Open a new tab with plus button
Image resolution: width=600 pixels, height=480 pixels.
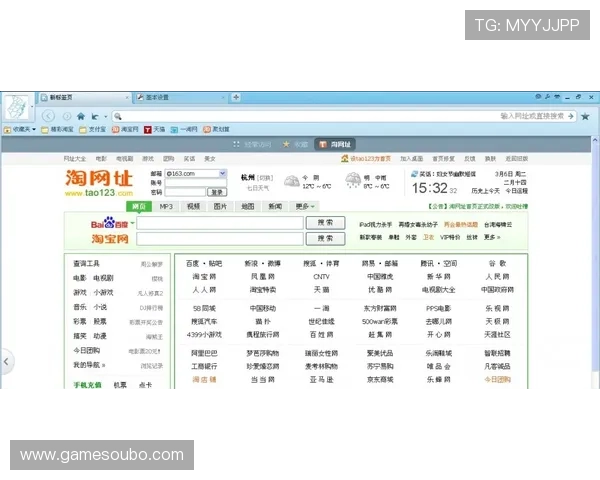[x=236, y=97]
